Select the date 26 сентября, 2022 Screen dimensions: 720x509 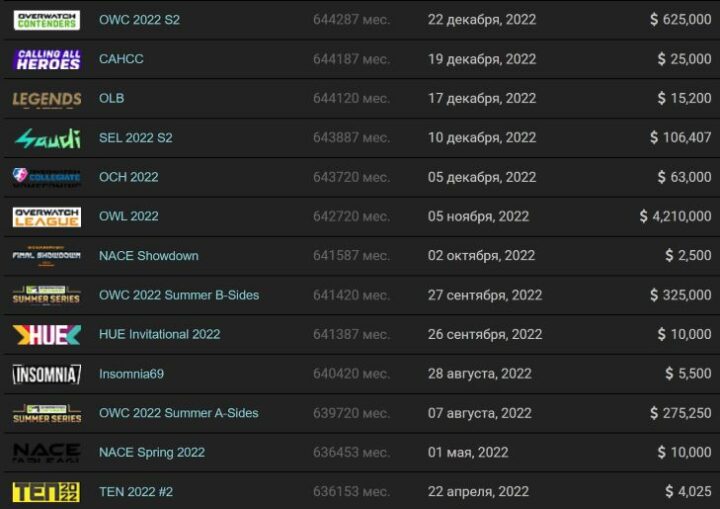(485, 334)
